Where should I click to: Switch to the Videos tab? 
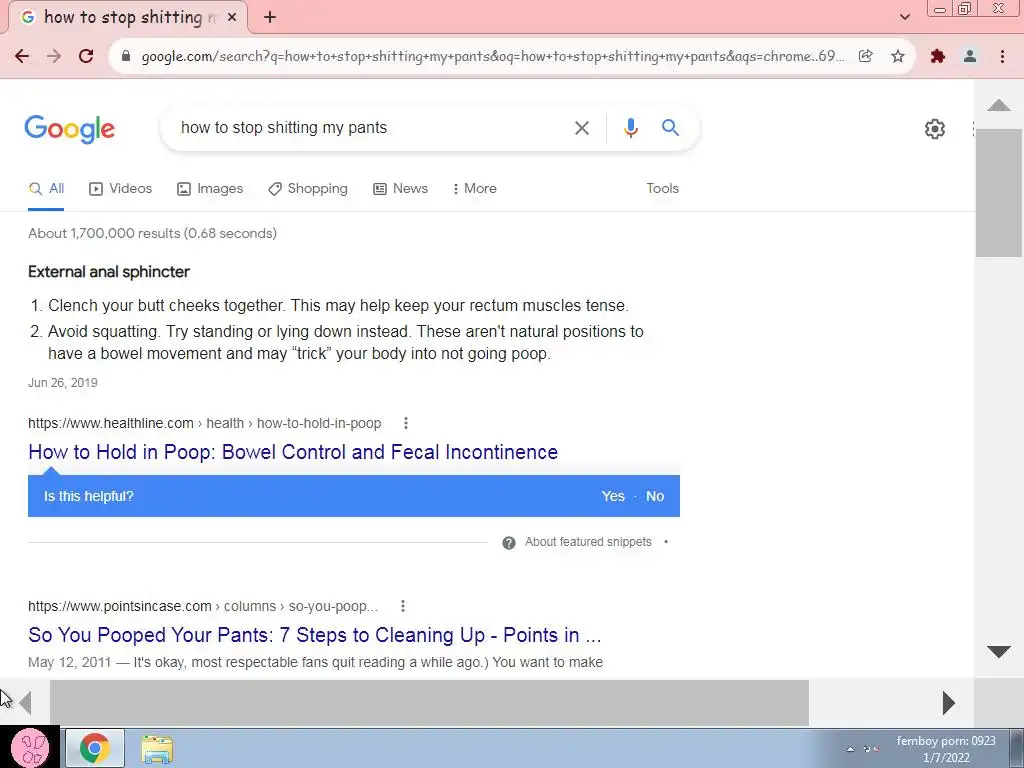coord(120,189)
